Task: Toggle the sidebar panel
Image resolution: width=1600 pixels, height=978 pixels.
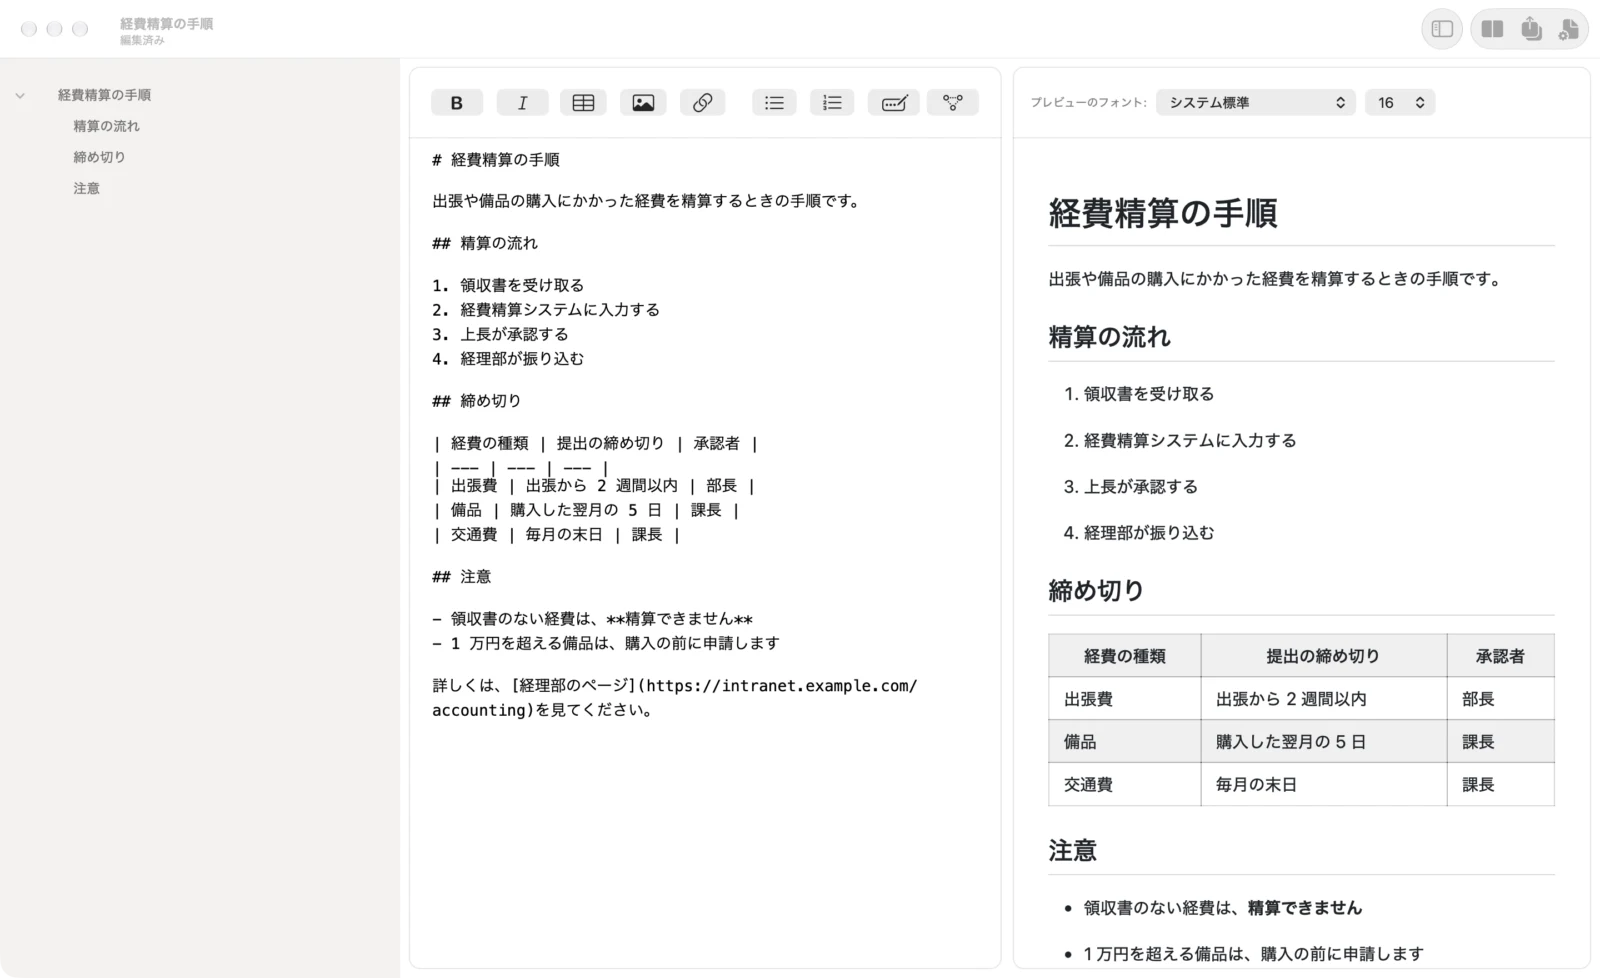Action: point(1442,29)
